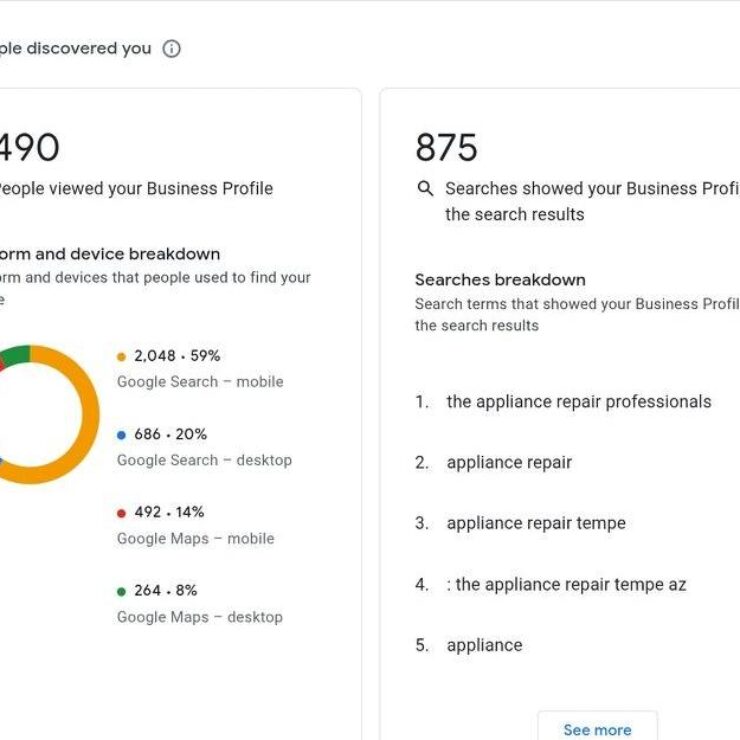Click the info icon beside the discovery heading
This screenshot has height=740, width=740.
tap(172, 49)
